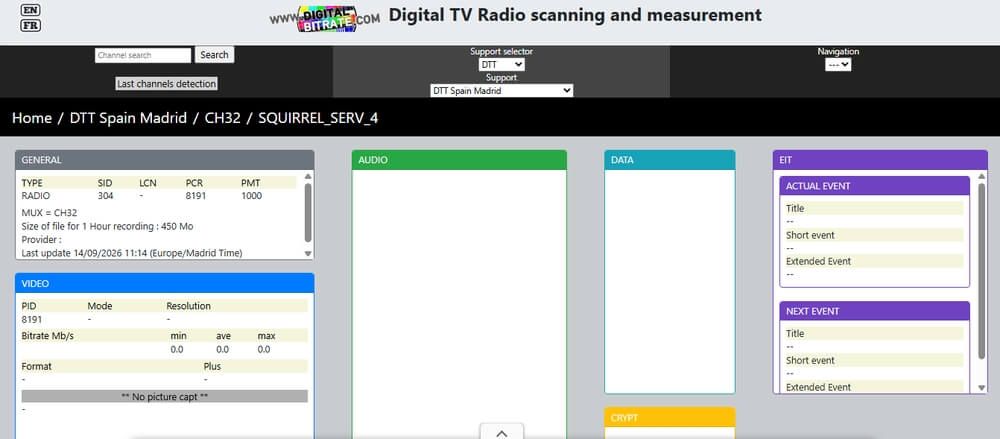
Task: Click the Format label in VIDEO panel
Action: (36, 366)
